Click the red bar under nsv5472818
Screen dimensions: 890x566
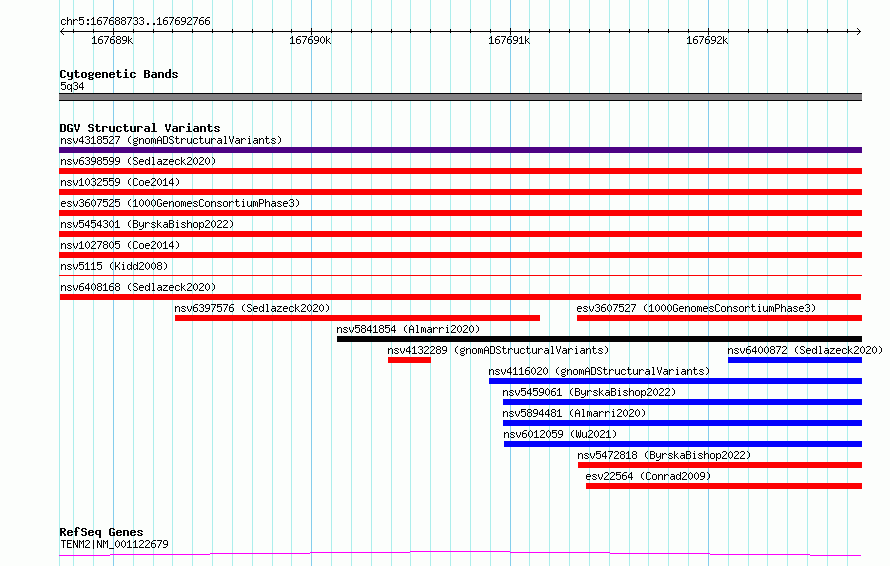(x=720, y=465)
